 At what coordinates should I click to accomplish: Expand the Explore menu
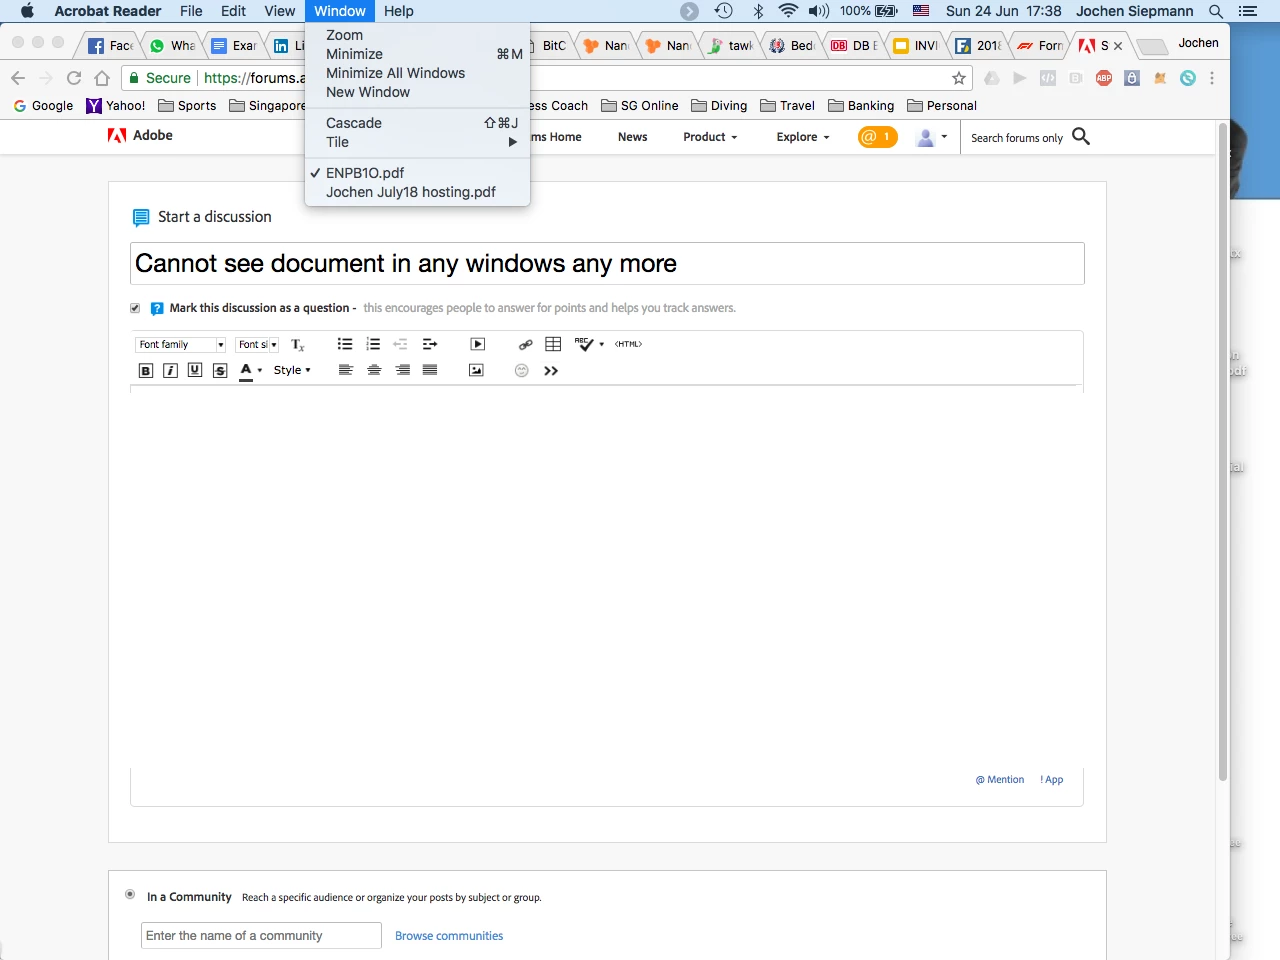pos(803,137)
